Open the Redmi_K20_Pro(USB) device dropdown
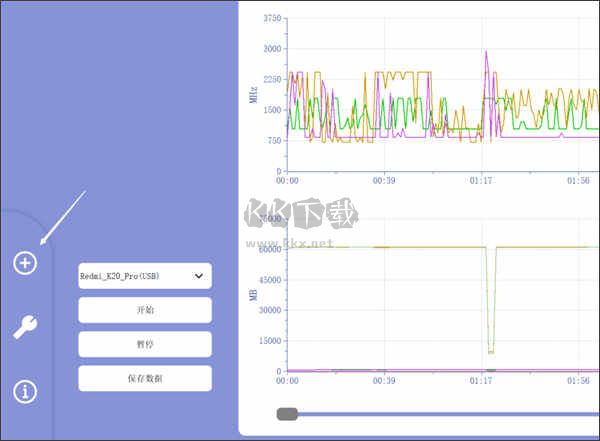Image resolution: width=600 pixels, height=441 pixels. coord(145,276)
